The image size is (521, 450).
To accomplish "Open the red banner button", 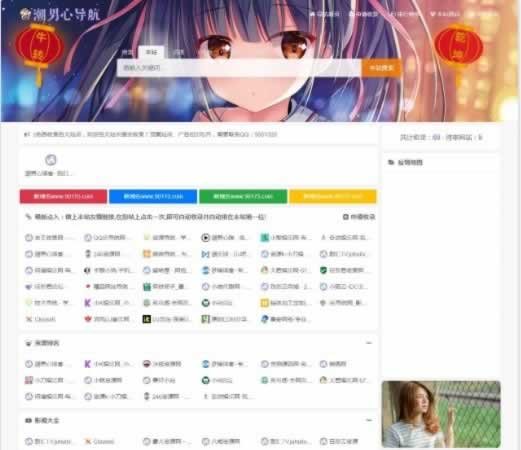I will pos(63,196).
